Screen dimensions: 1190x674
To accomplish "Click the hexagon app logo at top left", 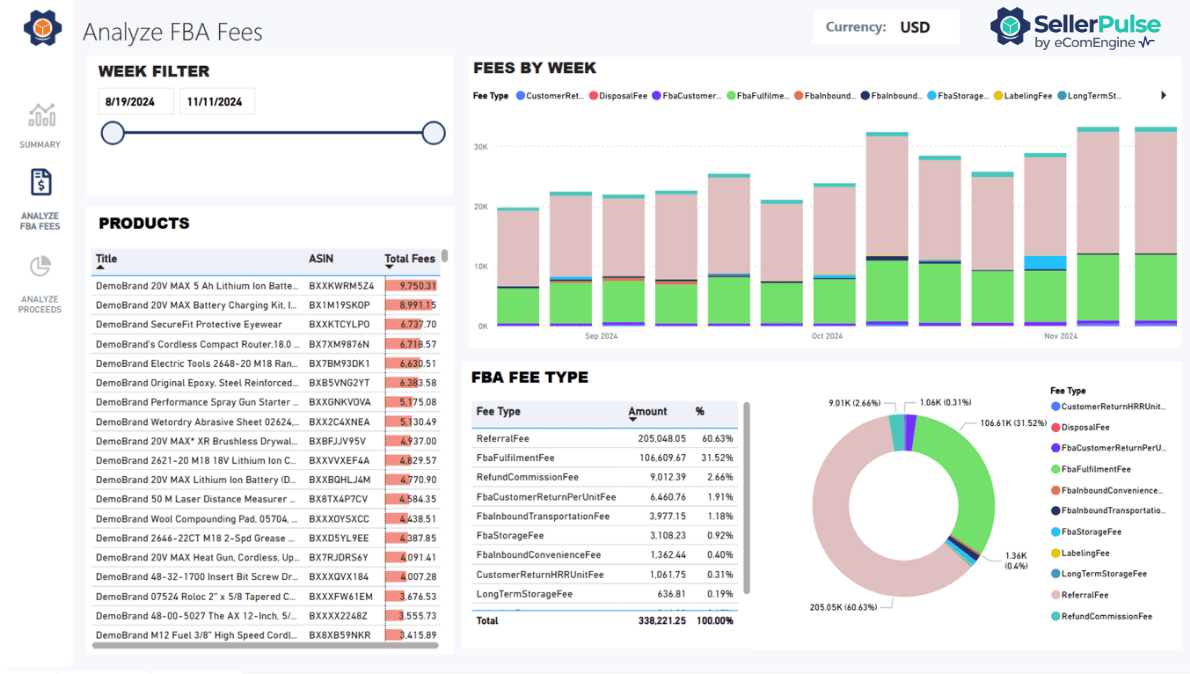I will [42, 27].
